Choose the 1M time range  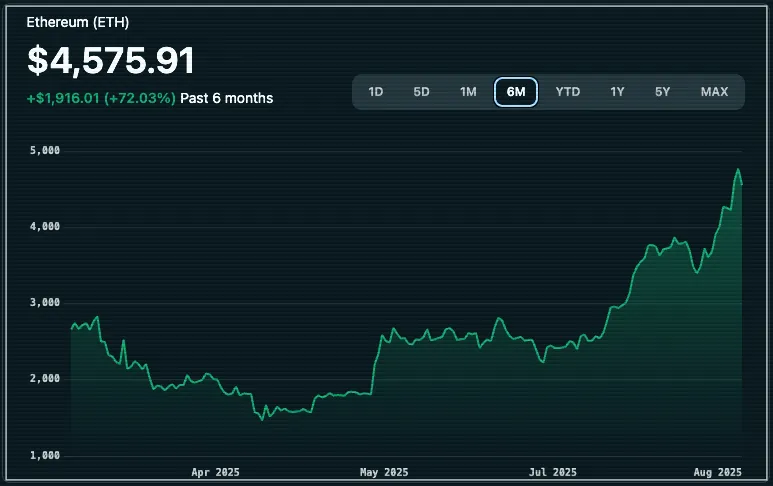click(x=468, y=92)
